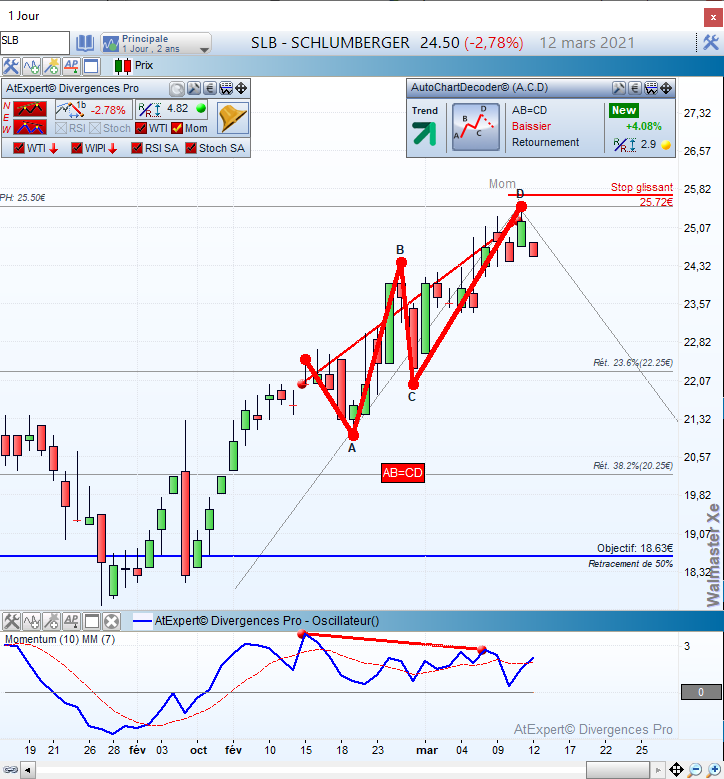The image size is (724, 779).
Task: Click the 'Momentum (10) MM (7)' label
Action: click(x=60, y=639)
